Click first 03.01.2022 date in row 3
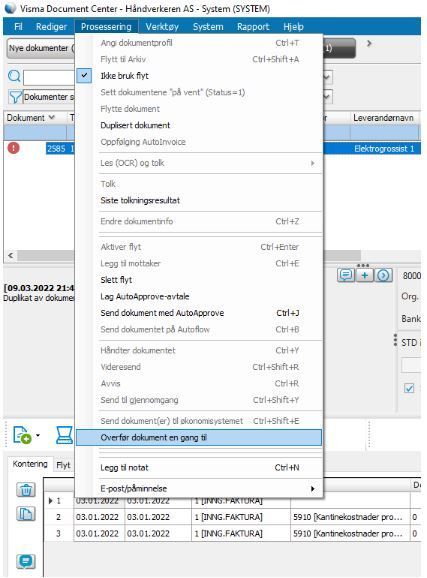Screen dimensions: 427x578 tap(97, 534)
